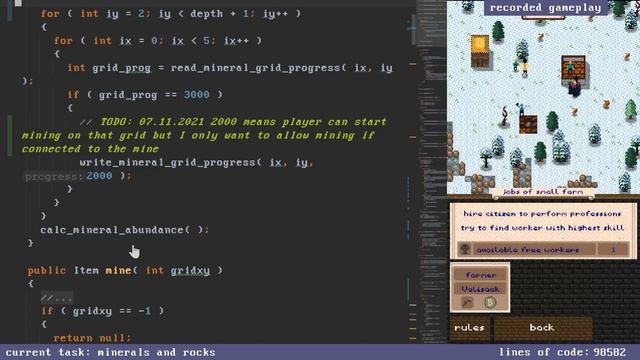Click the 'return null;' statement
This screenshot has height=360, width=640.
(x=92, y=338)
